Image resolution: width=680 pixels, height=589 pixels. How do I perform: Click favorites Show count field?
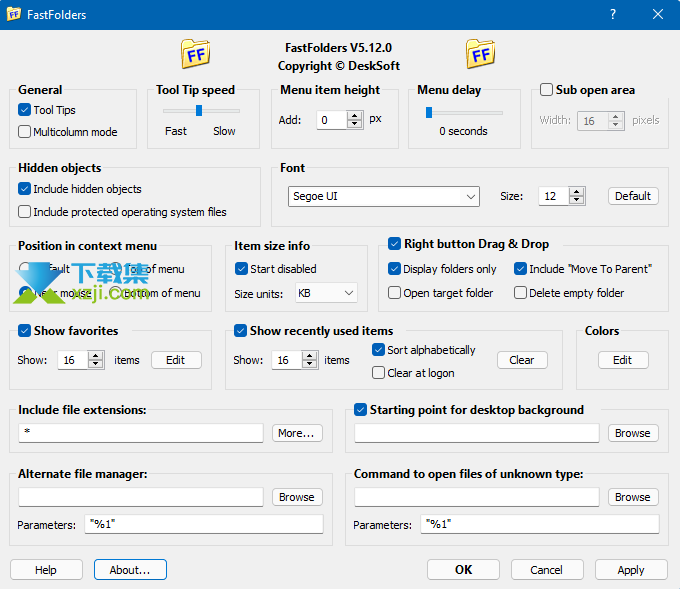pos(73,360)
